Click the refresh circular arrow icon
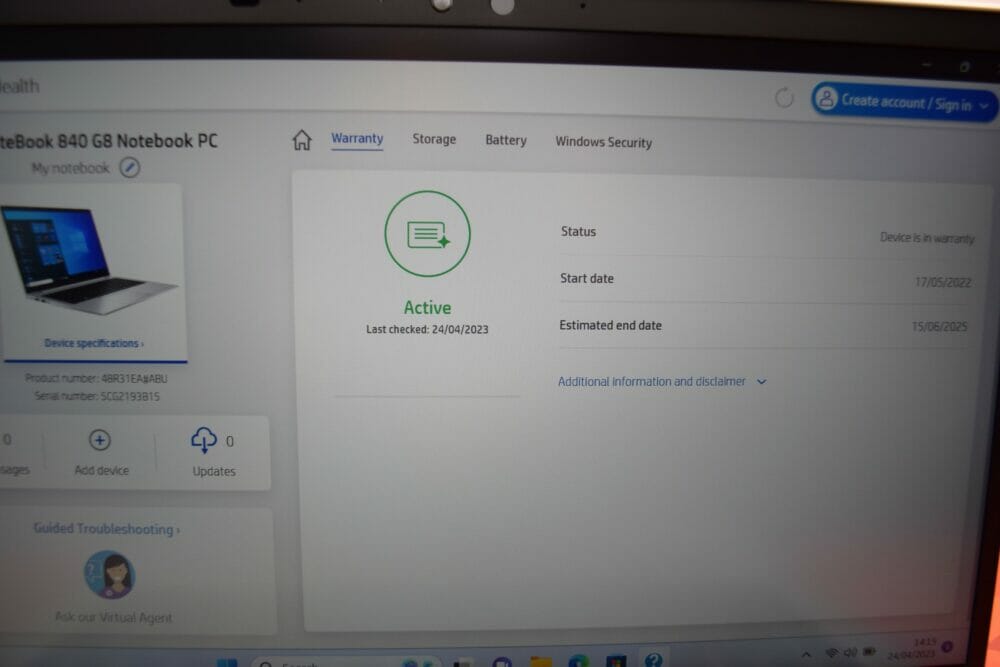This screenshot has height=667, width=1000. (x=784, y=98)
